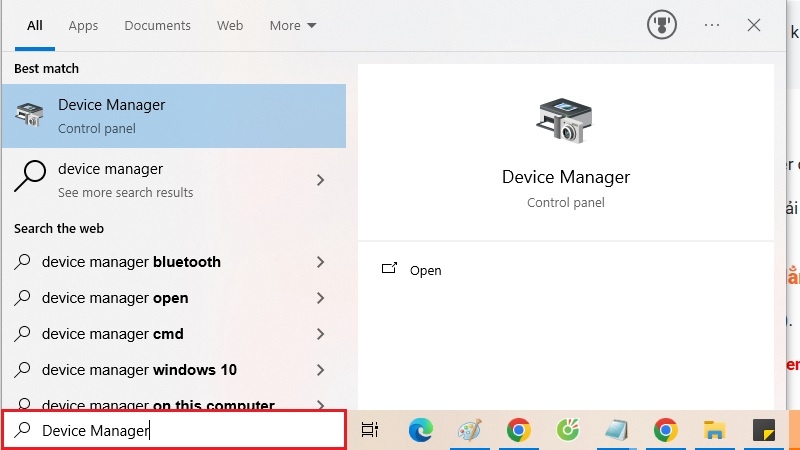
Task: Open the Sticky Notes taskbar icon
Action: coord(764,430)
